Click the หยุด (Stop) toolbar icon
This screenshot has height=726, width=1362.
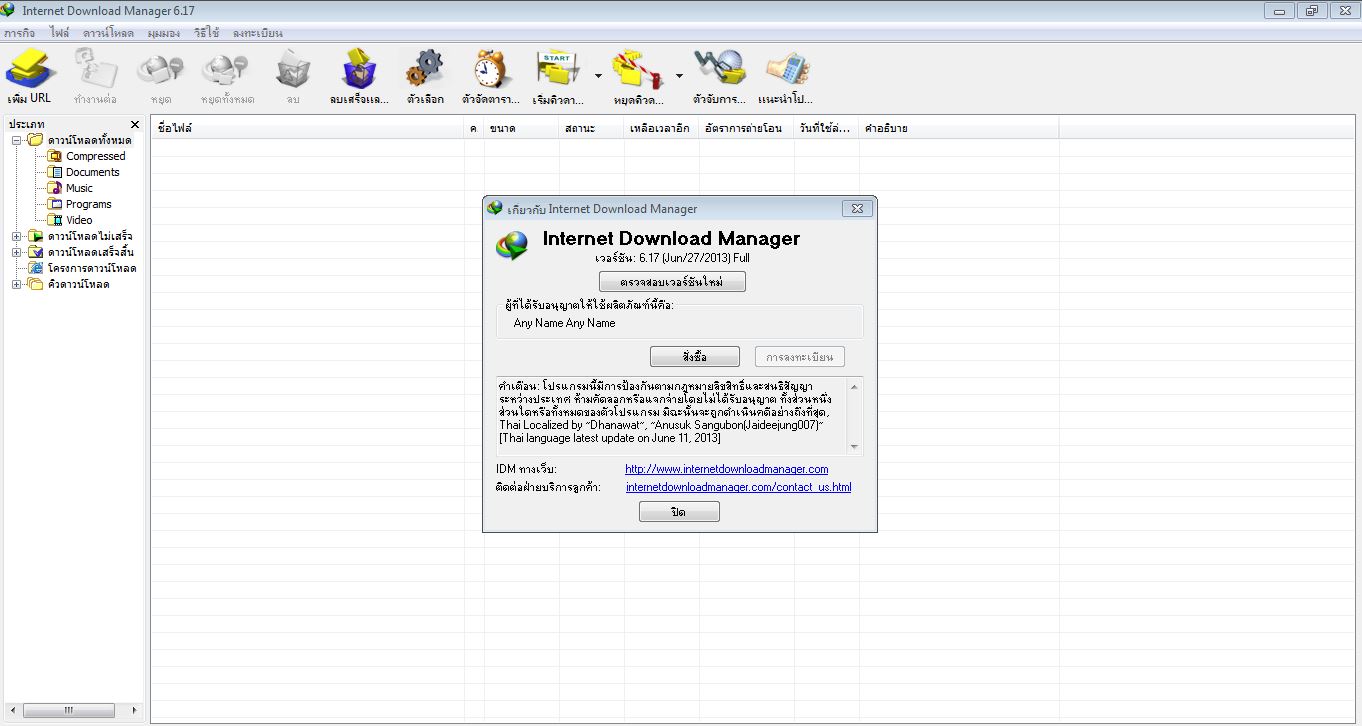tap(160, 69)
